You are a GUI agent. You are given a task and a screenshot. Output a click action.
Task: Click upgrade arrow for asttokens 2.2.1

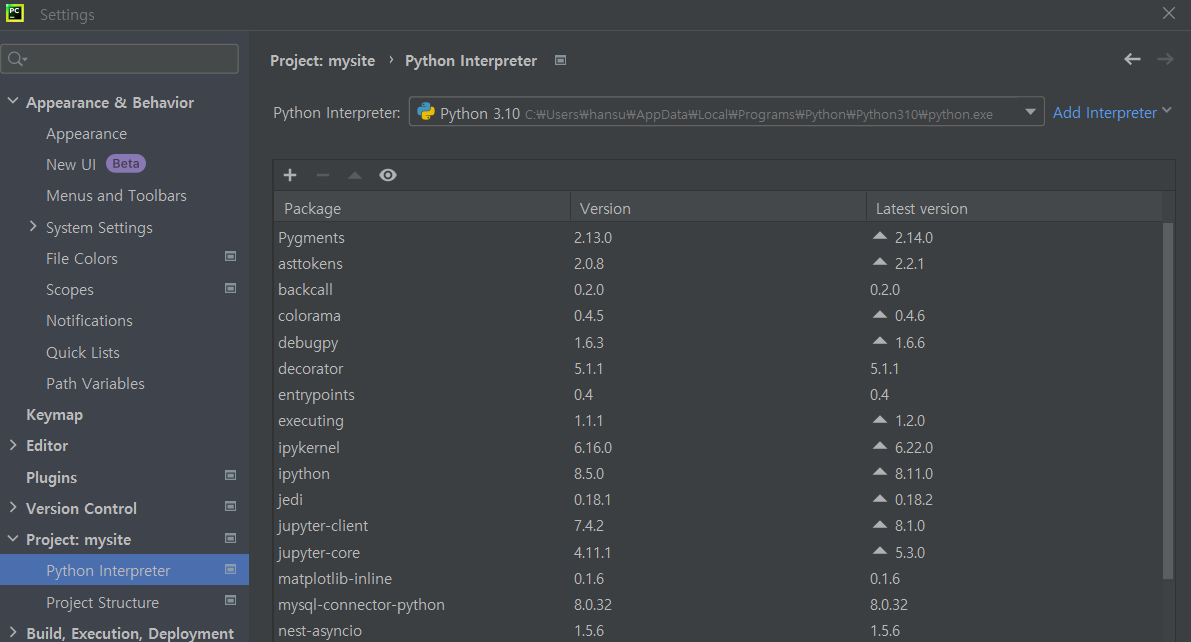[880, 262]
